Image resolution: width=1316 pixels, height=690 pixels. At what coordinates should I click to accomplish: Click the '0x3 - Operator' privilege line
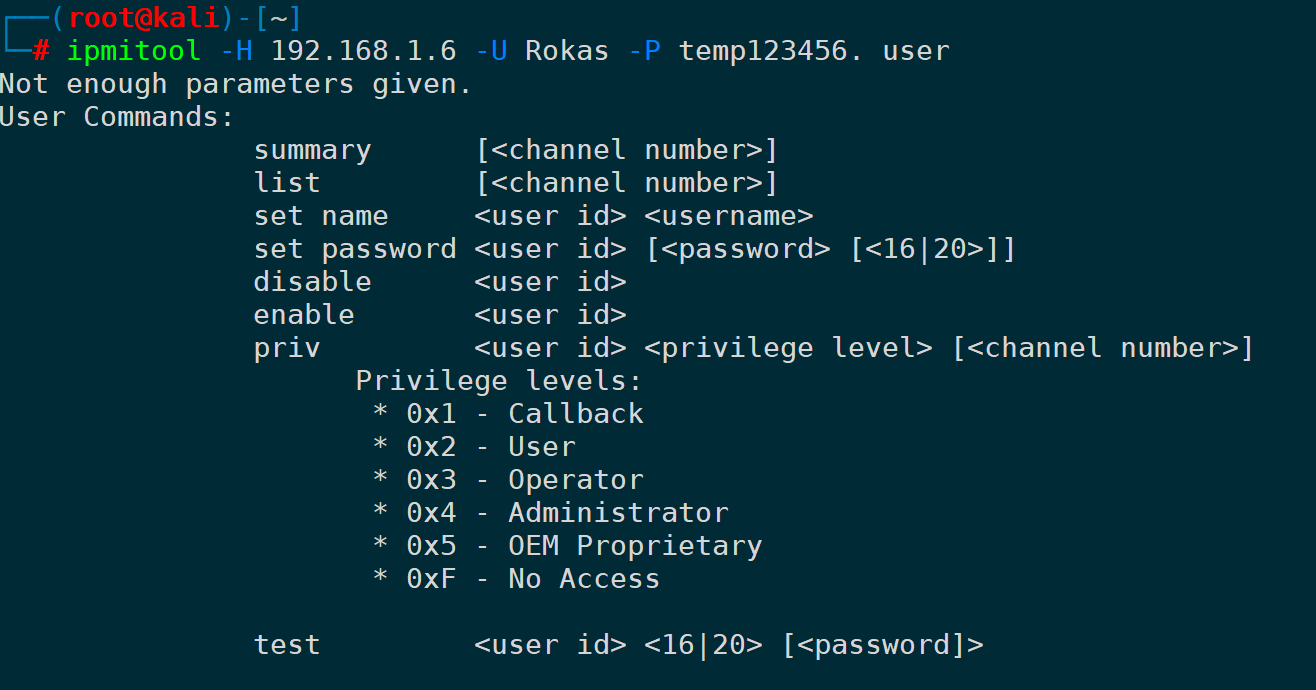[x=524, y=480]
